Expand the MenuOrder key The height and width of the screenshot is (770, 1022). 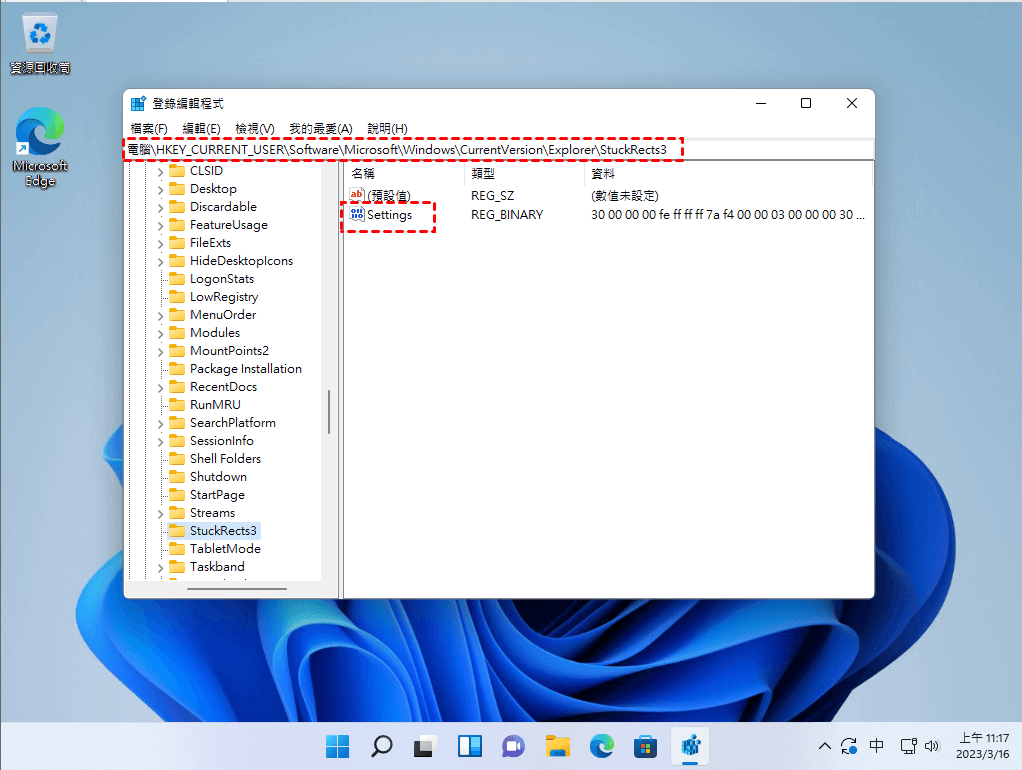click(160, 316)
